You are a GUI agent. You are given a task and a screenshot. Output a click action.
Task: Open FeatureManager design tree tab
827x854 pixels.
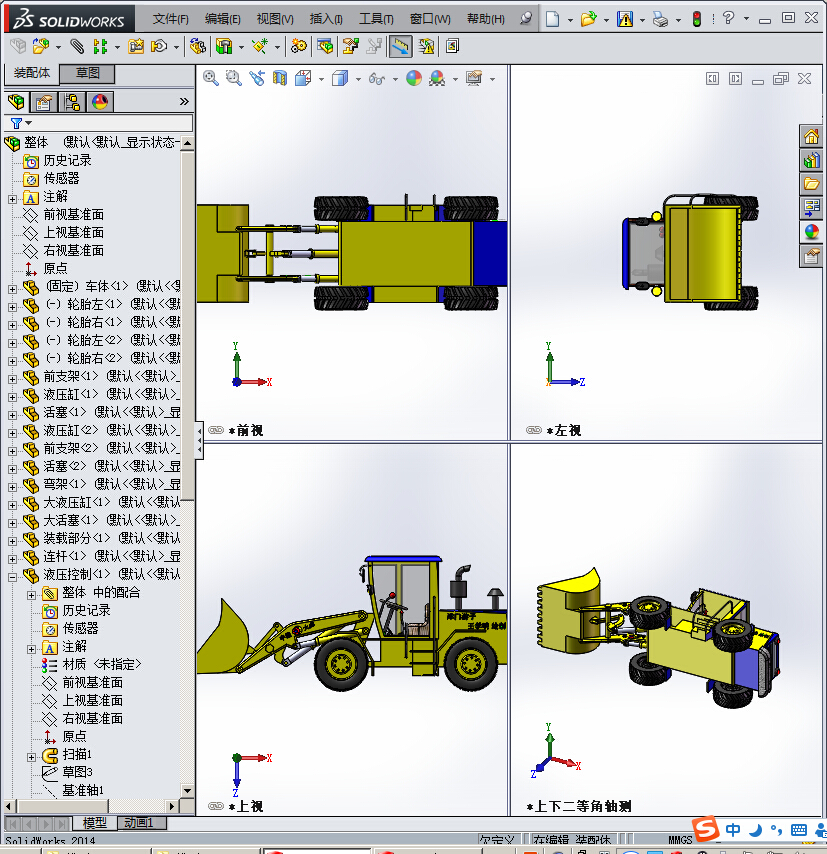(x=16, y=102)
